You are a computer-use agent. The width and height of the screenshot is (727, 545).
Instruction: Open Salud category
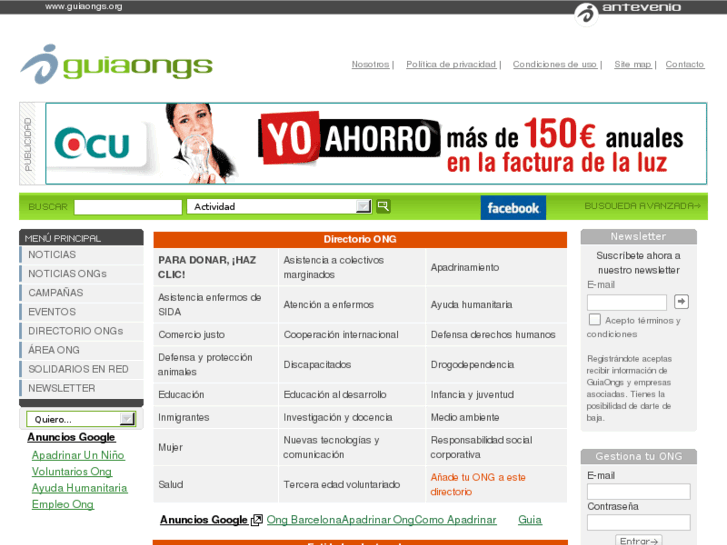point(171,484)
